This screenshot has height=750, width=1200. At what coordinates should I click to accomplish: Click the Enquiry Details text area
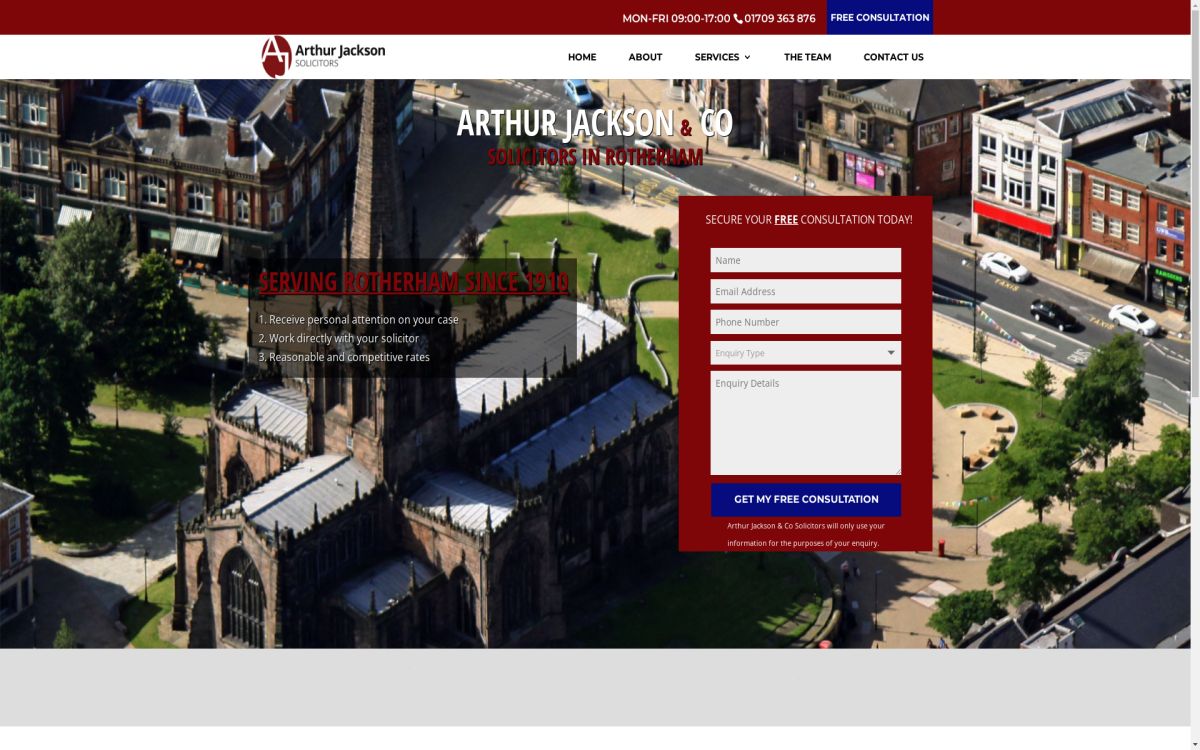[x=805, y=421]
